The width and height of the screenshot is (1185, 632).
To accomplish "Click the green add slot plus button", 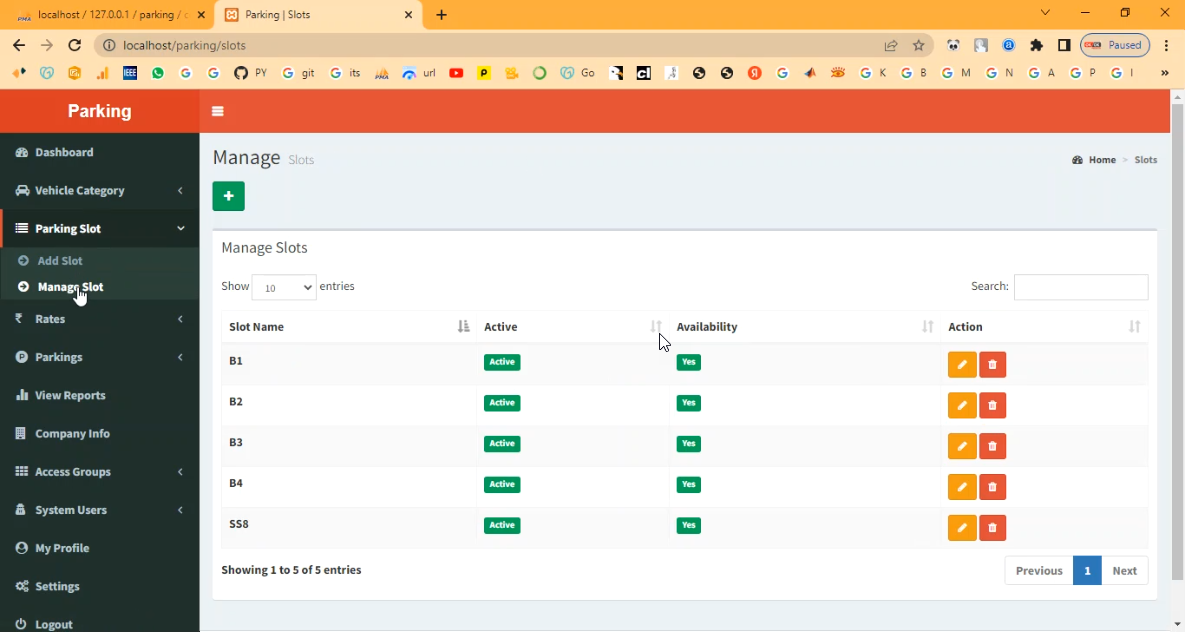I will [x=228, y=196].
